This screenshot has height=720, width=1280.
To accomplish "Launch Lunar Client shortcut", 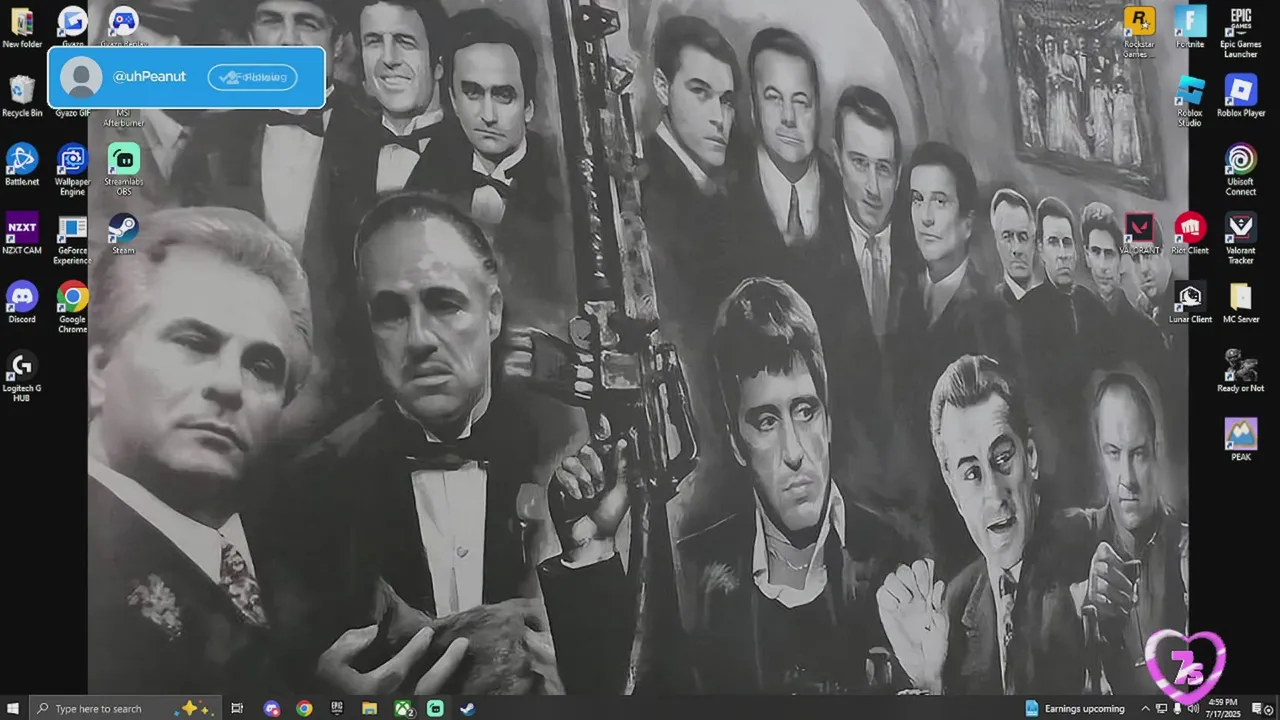I will click(1190, 303).
